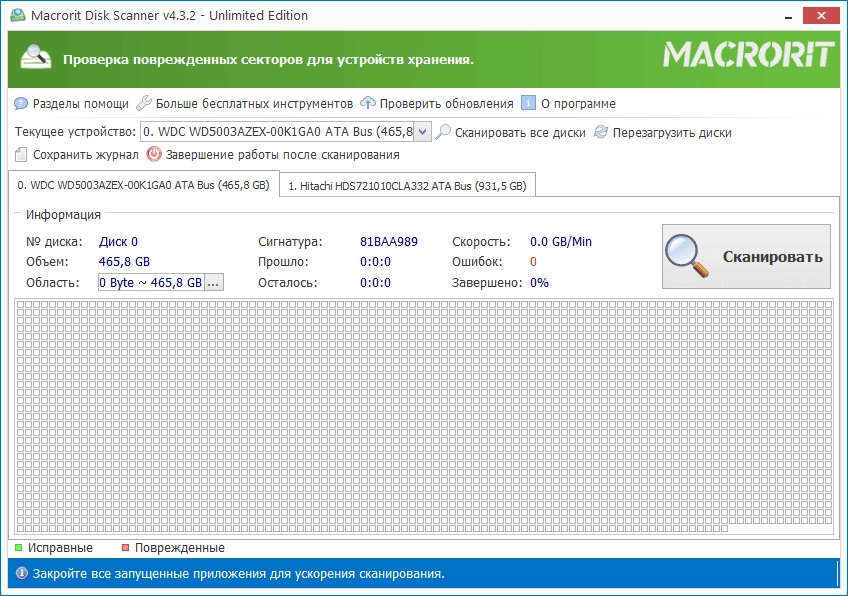Switch to the Hitachi HDS721010CLA332 disk tab

point(407,186)
